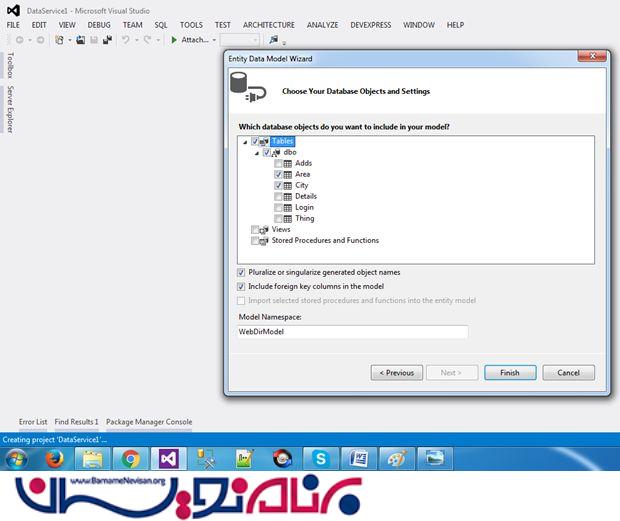620x521 pixels.
Task: Open the solution configuration dropdown
Action: (x=240, y=40)
